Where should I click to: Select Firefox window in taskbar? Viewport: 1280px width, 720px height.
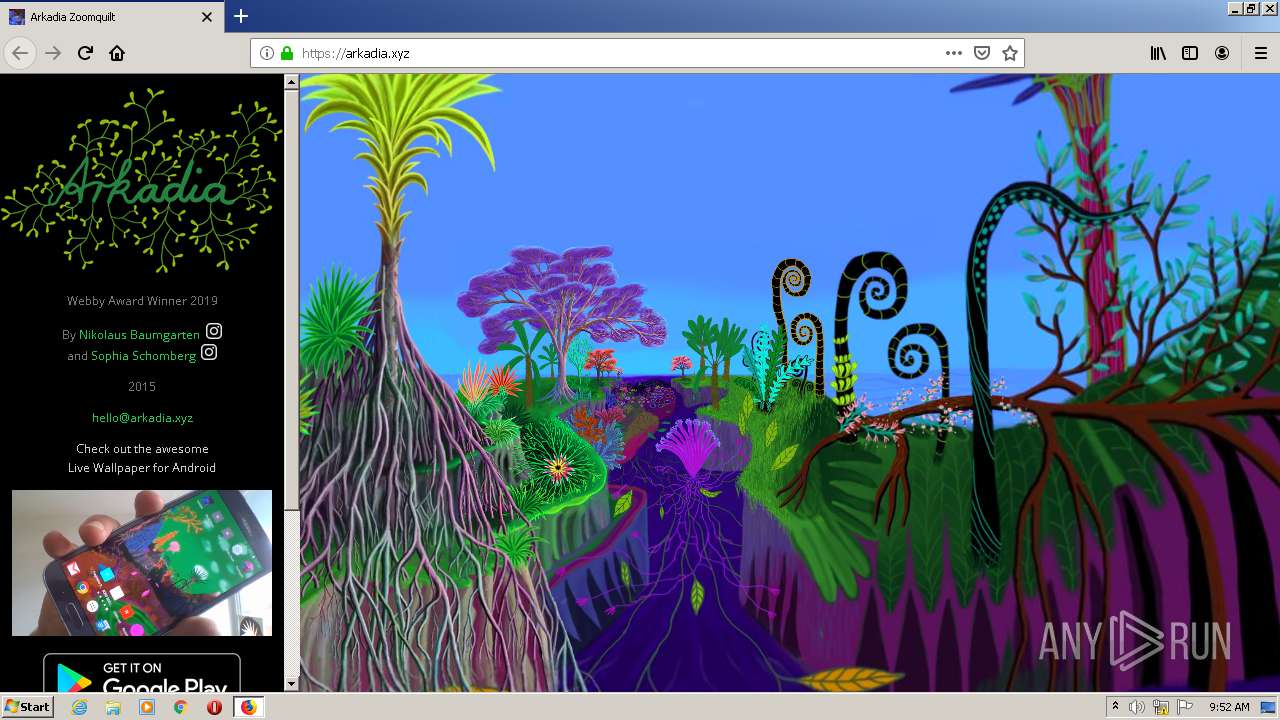pyautogui.click(x=248, y=707)
